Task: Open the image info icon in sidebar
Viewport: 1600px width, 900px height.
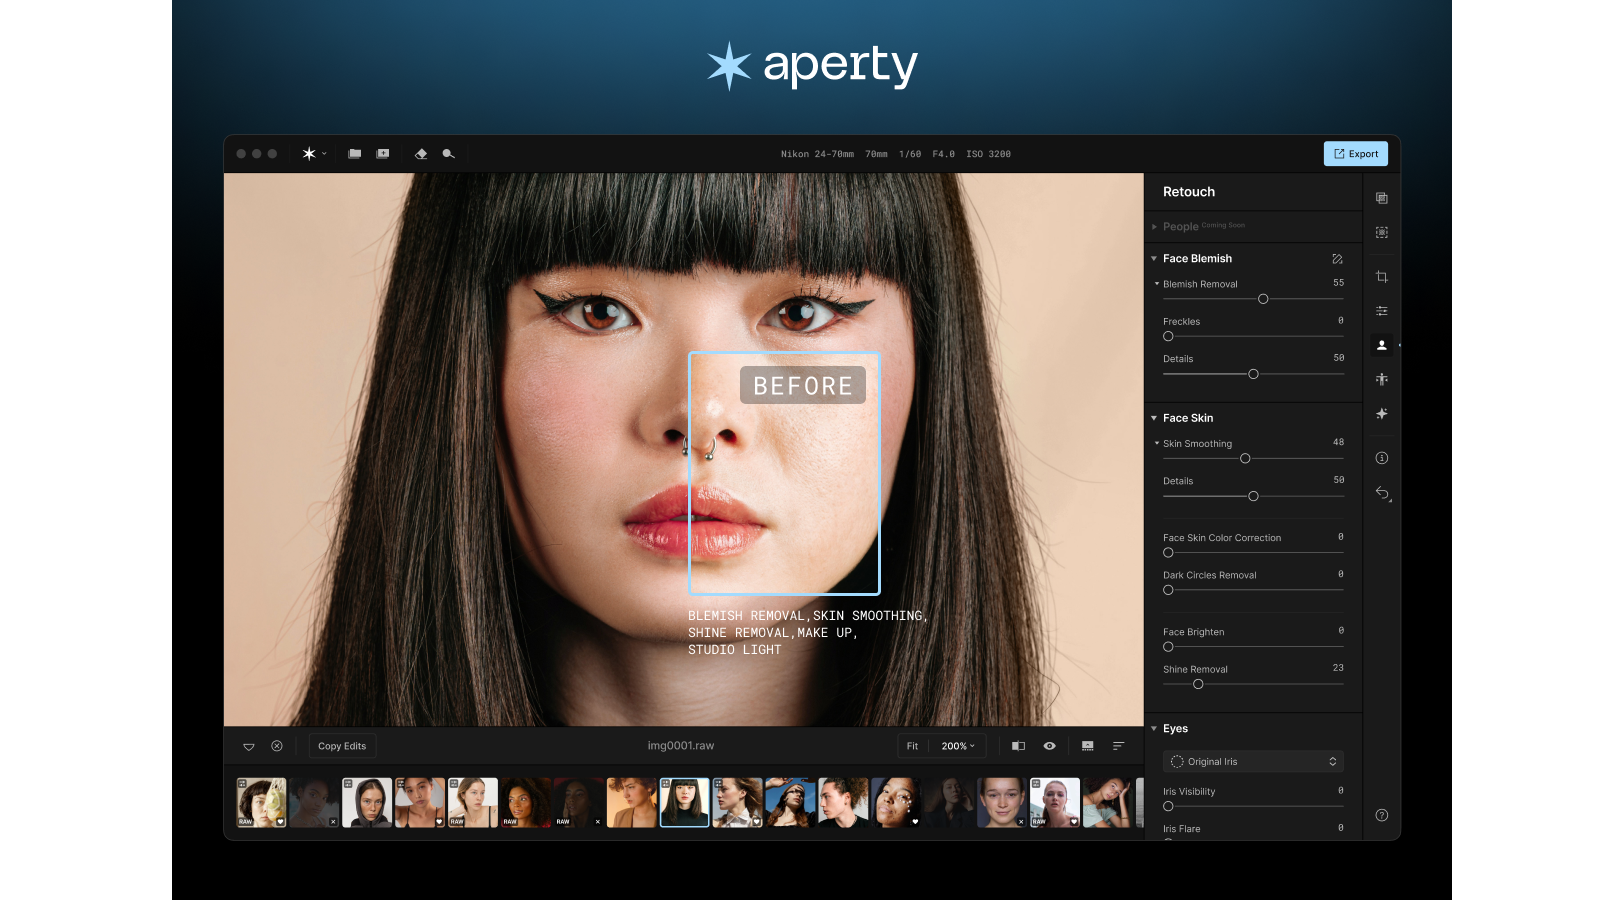Action: click(x=1381, y=458)
